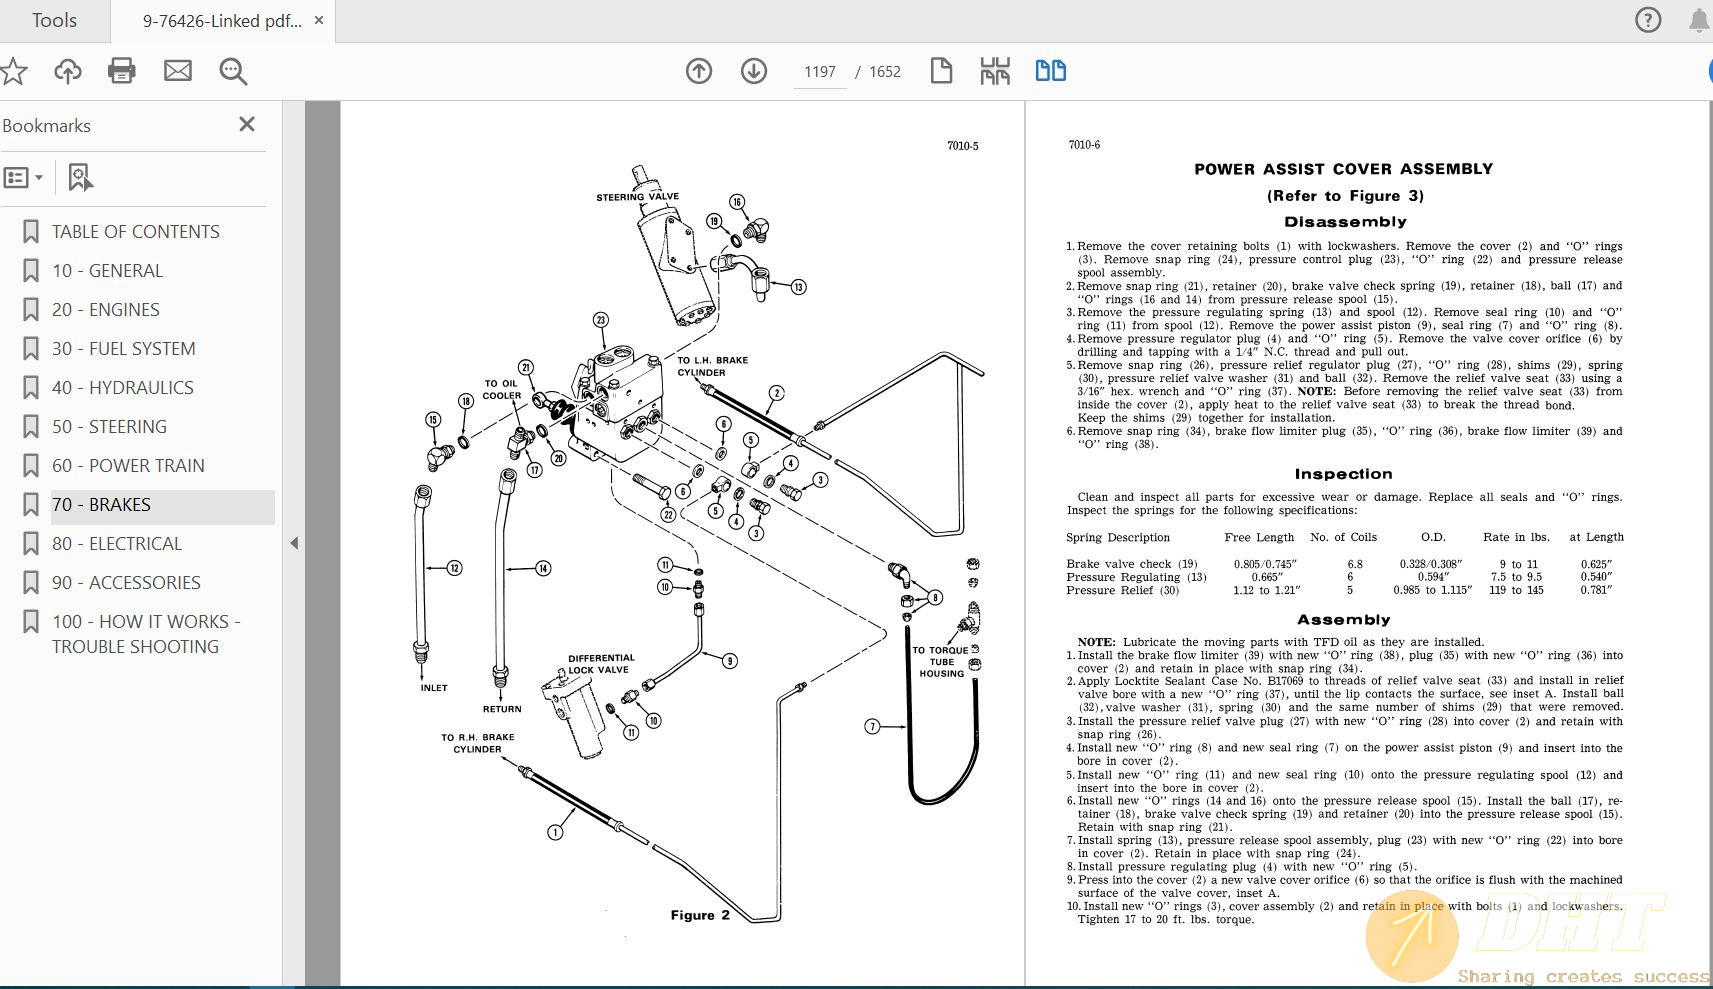Click the cloud upload icon
The width and height of the screenshot is (1713, 989).
[68, 71]
